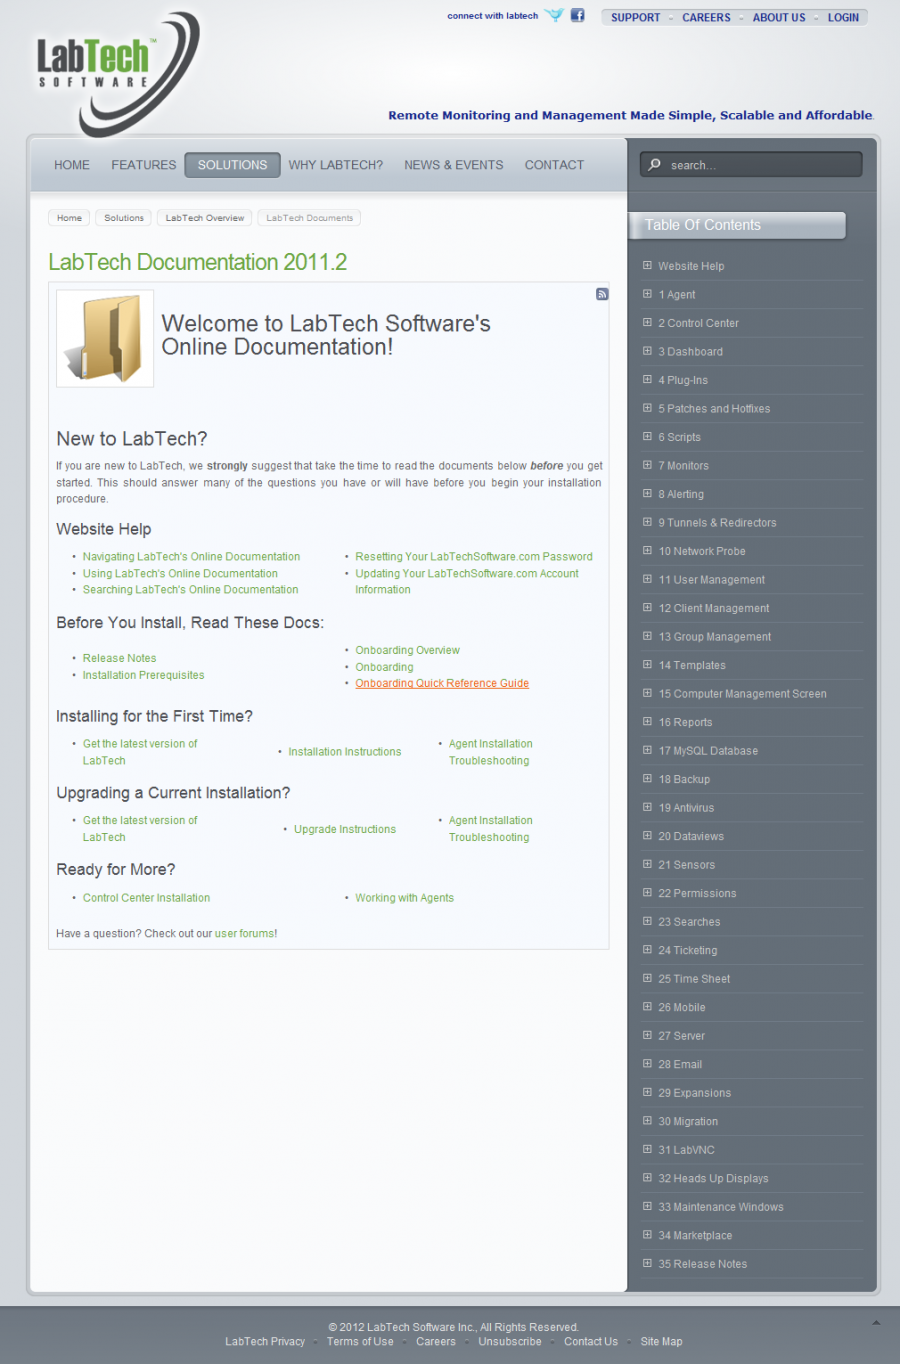
Task: Click the scroll-to-top arrow in footer
Action: point(876,1323)
